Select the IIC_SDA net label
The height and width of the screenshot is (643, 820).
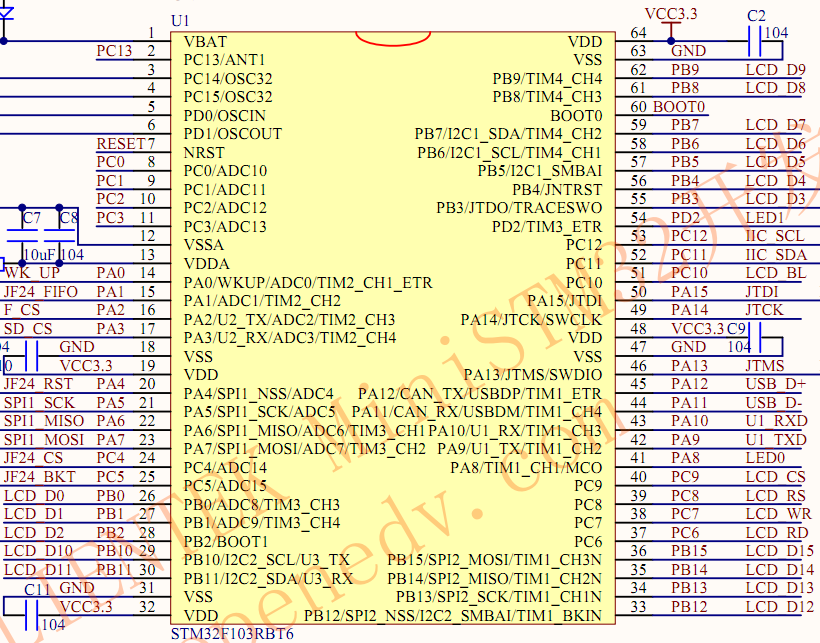[x=776, y=255]
